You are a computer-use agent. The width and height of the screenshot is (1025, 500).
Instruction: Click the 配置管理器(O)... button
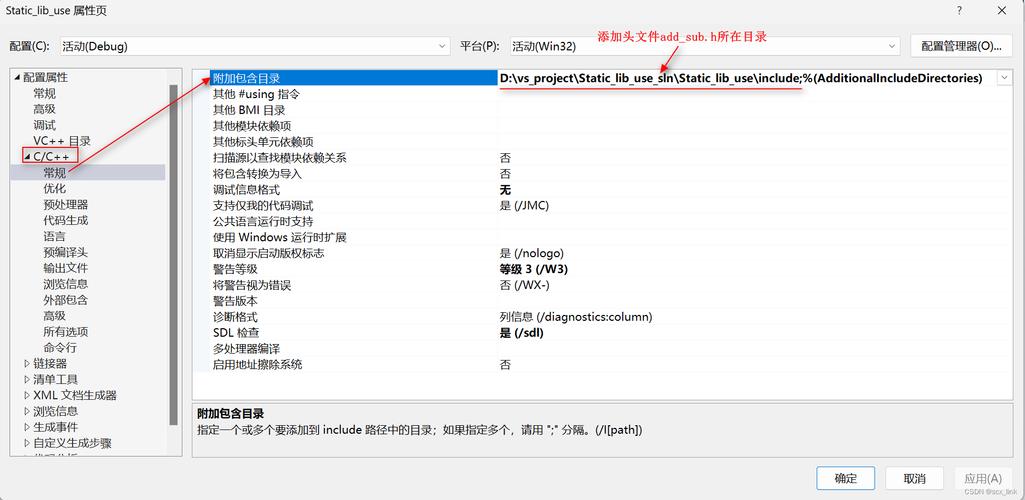pos(961,46)
